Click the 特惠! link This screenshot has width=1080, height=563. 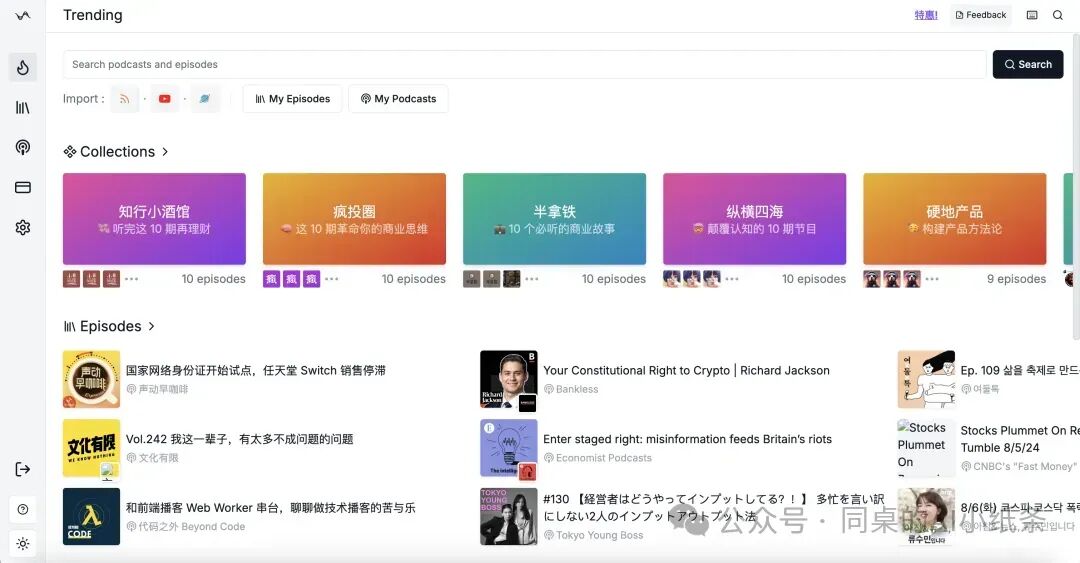pyautogui.click(x=926, y=15)
